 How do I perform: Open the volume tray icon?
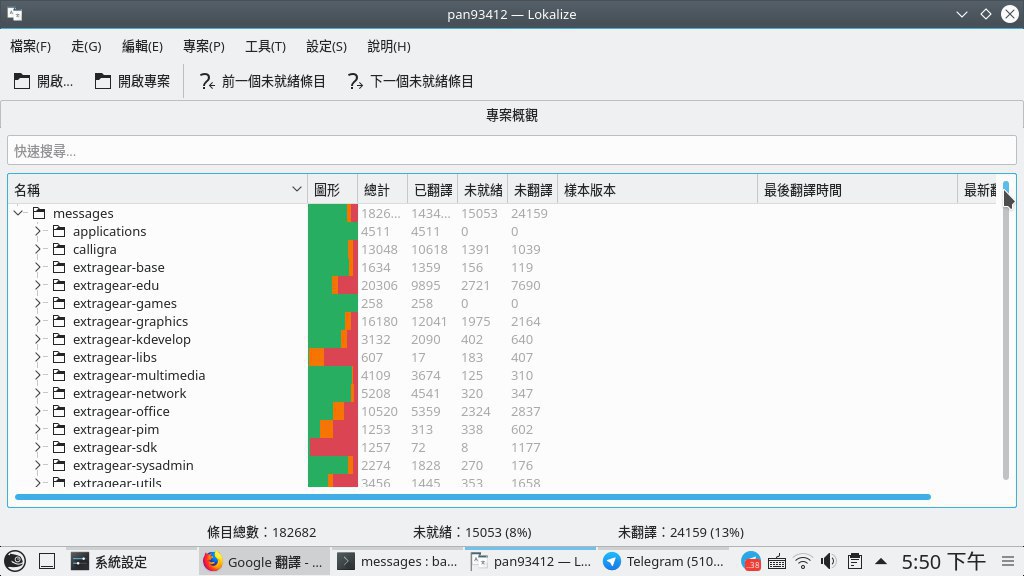tap(828, 561)
